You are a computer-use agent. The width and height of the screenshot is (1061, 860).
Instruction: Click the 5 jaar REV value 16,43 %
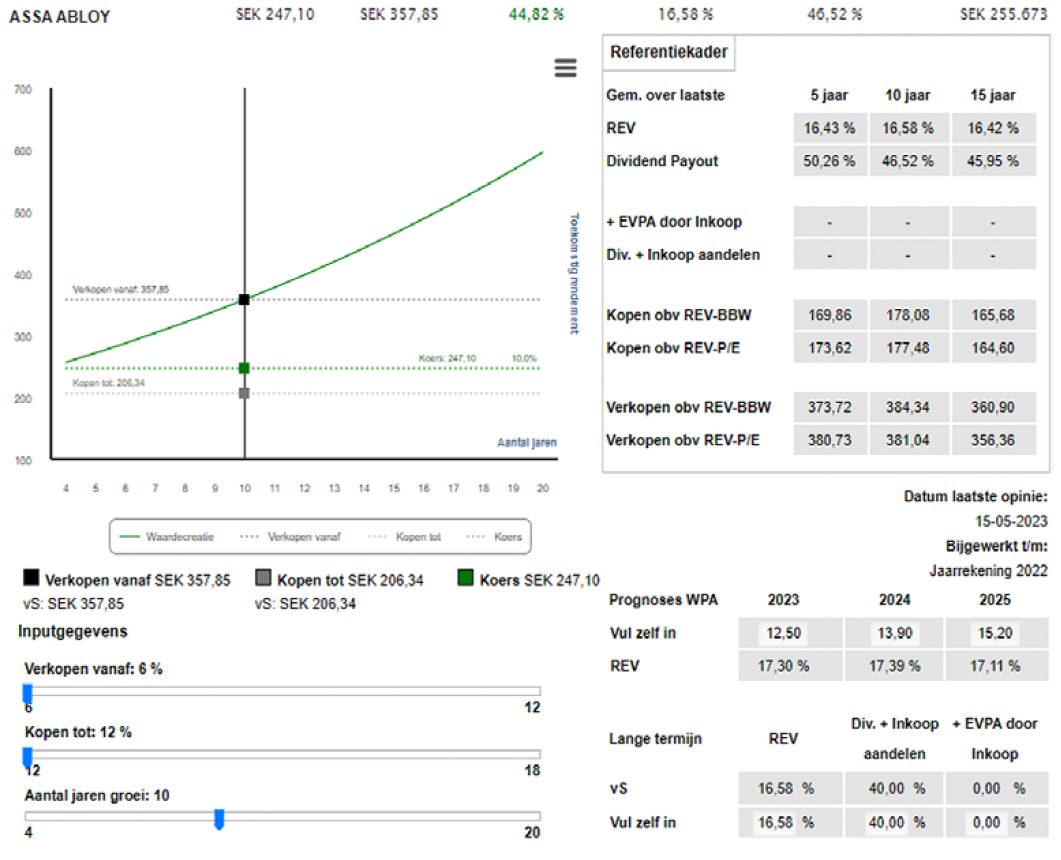tap(830, 128)
